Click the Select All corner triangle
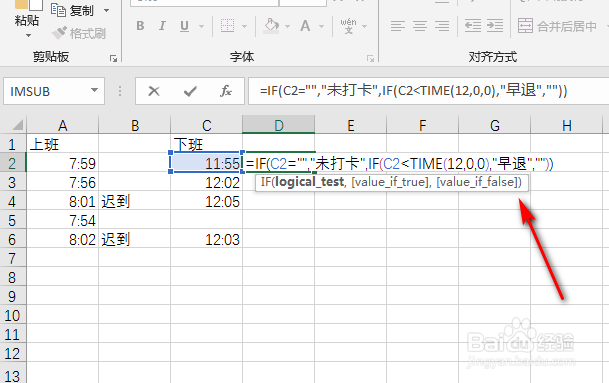Screen dimensions: 609x383 (17, 125)
